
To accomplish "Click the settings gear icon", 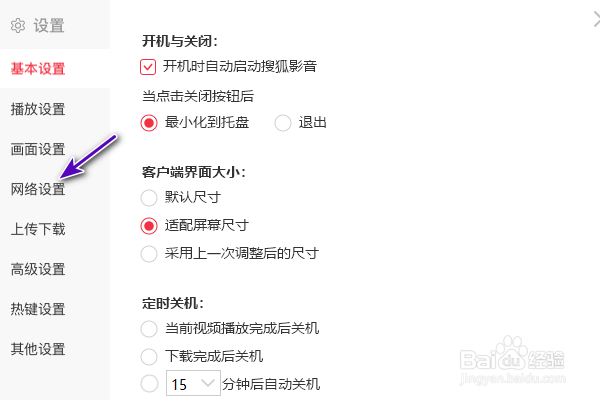I will click(x=18, y=26).
